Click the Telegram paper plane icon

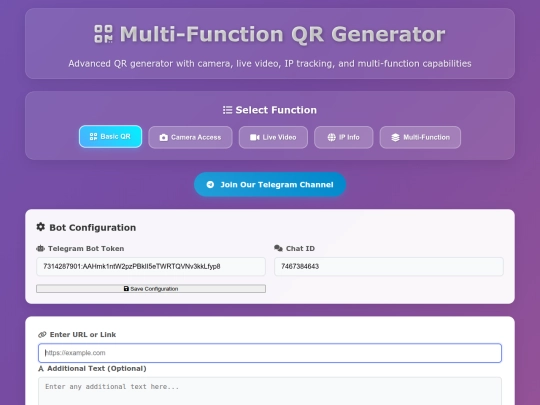coord(210,185)
